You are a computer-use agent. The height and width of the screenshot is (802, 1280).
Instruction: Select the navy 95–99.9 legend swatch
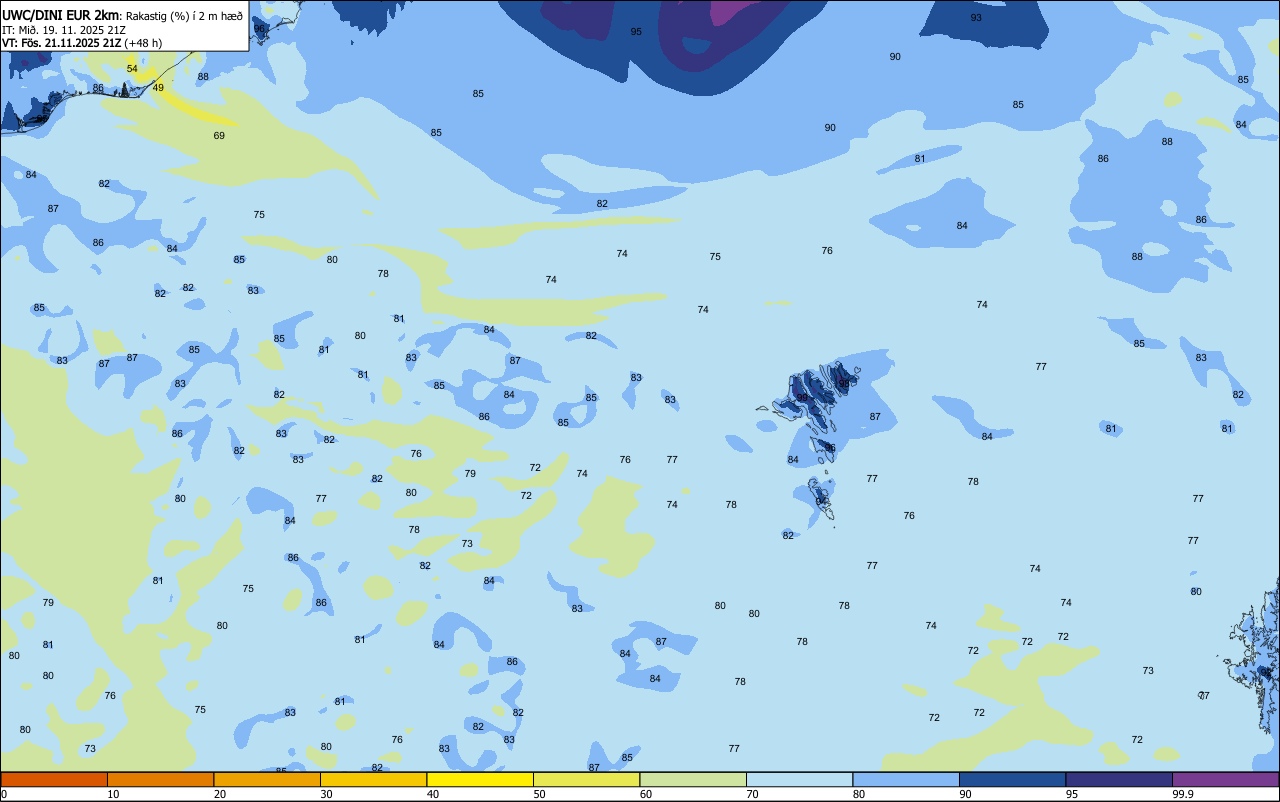(1119, 779)
